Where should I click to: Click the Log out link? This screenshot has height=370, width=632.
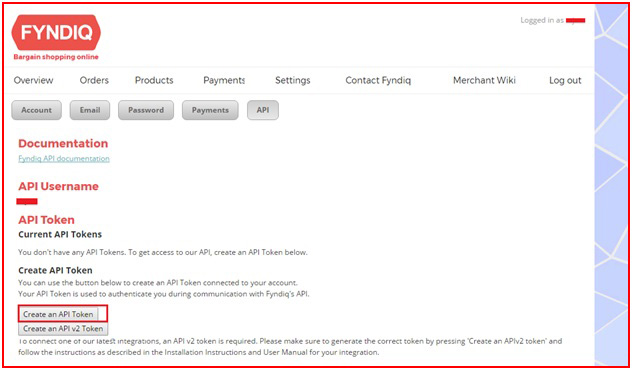[x=565, y=80]
